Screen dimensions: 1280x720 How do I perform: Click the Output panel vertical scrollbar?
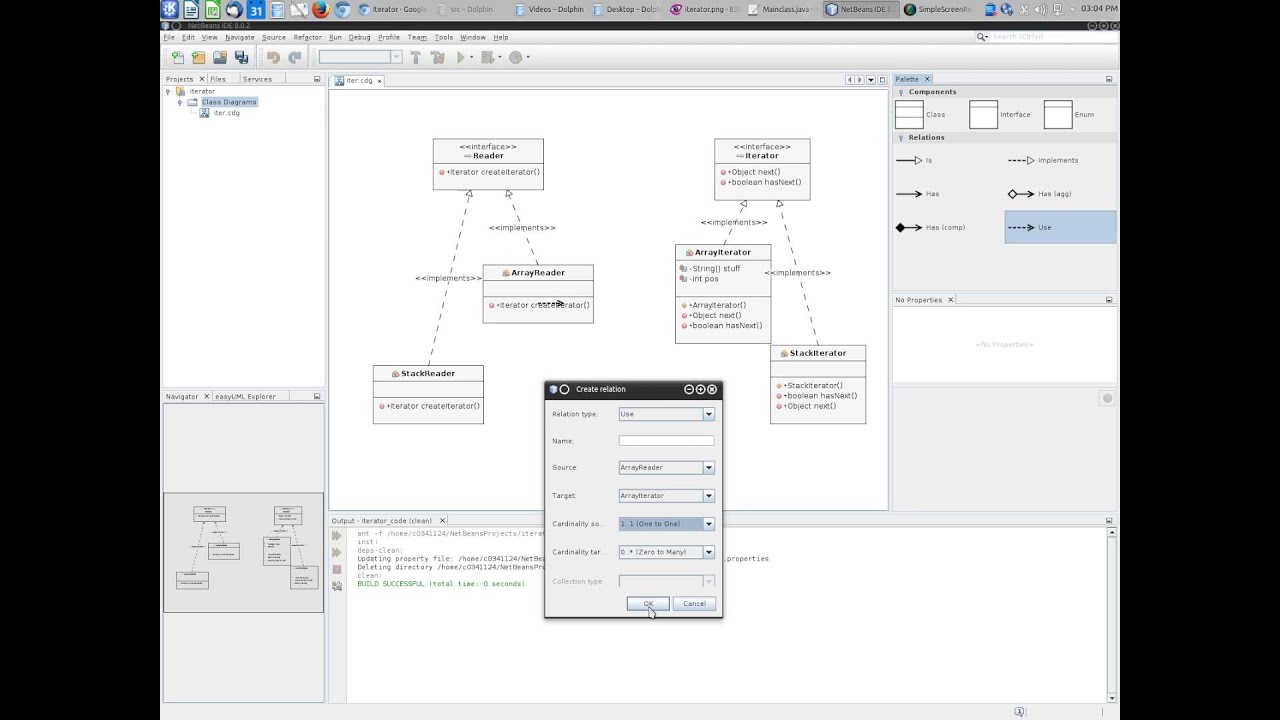(x=1112, y=615)
